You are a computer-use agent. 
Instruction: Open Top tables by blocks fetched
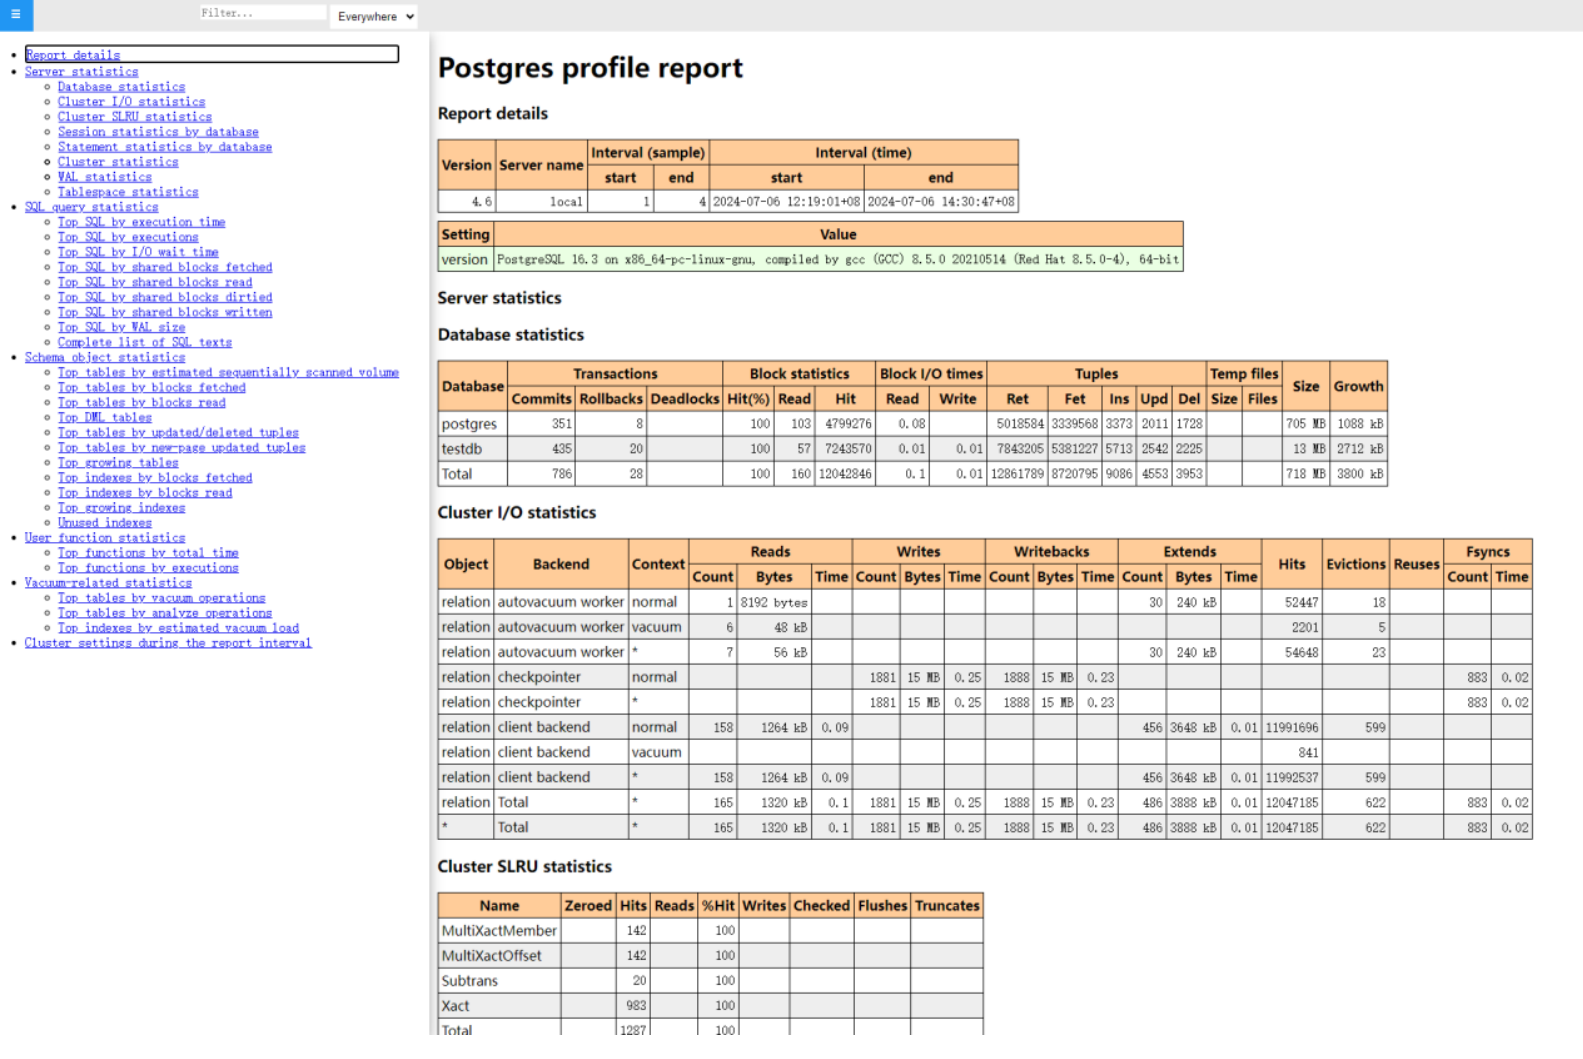coord(151,387)
